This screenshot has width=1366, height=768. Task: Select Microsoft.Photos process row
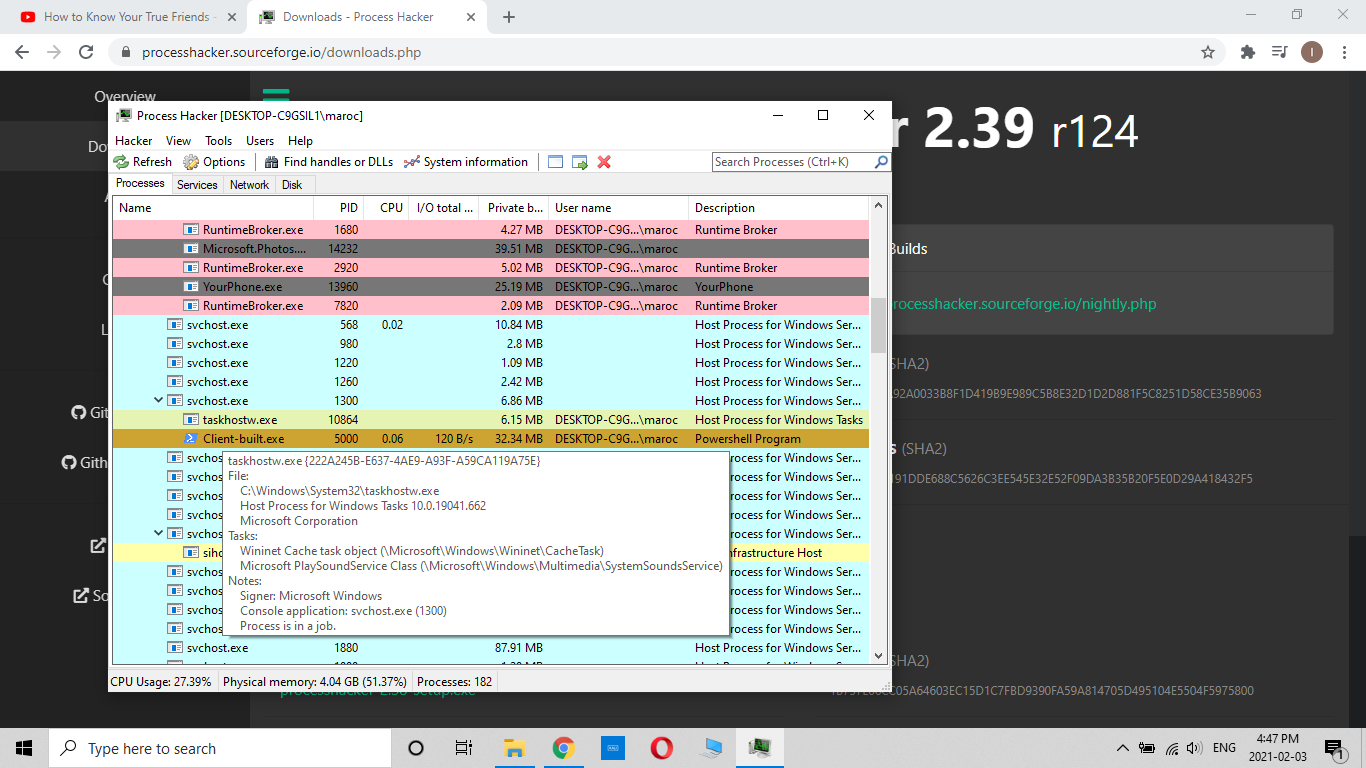click(490, 249)
